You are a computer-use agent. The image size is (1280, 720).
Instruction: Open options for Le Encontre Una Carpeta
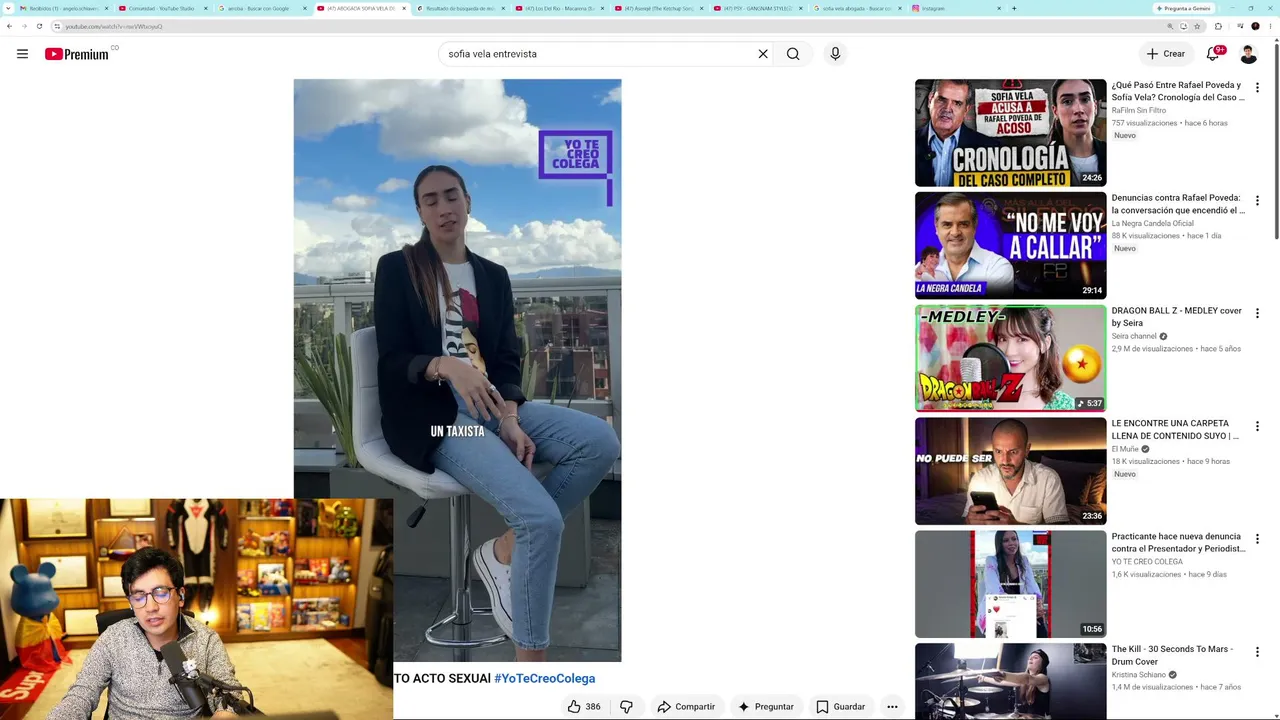click(x=1257, y=427)
